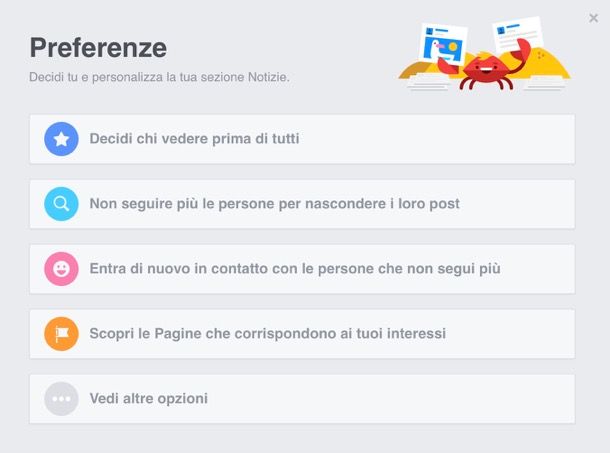The width and height of the screenshot is (610, 453).
Task: Click "nascondere i loro post" text
Action: (382, 204)
